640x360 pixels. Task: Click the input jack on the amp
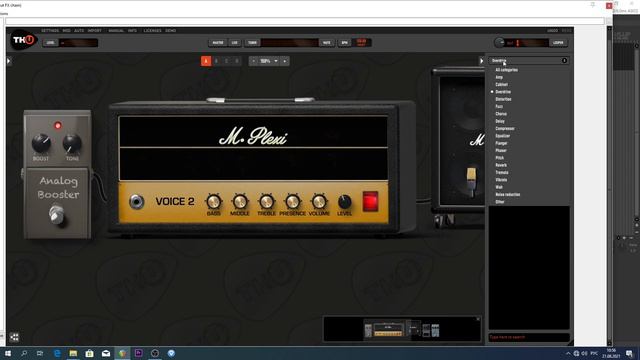[136, 202]
